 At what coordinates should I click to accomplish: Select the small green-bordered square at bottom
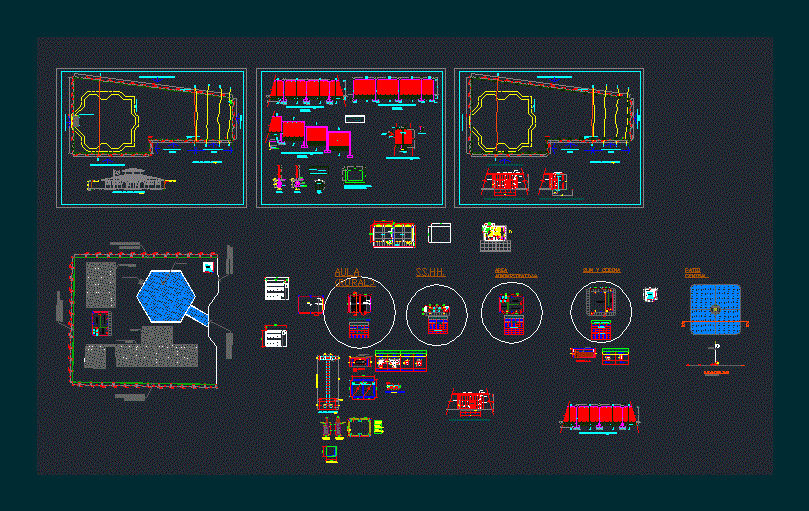330,453
